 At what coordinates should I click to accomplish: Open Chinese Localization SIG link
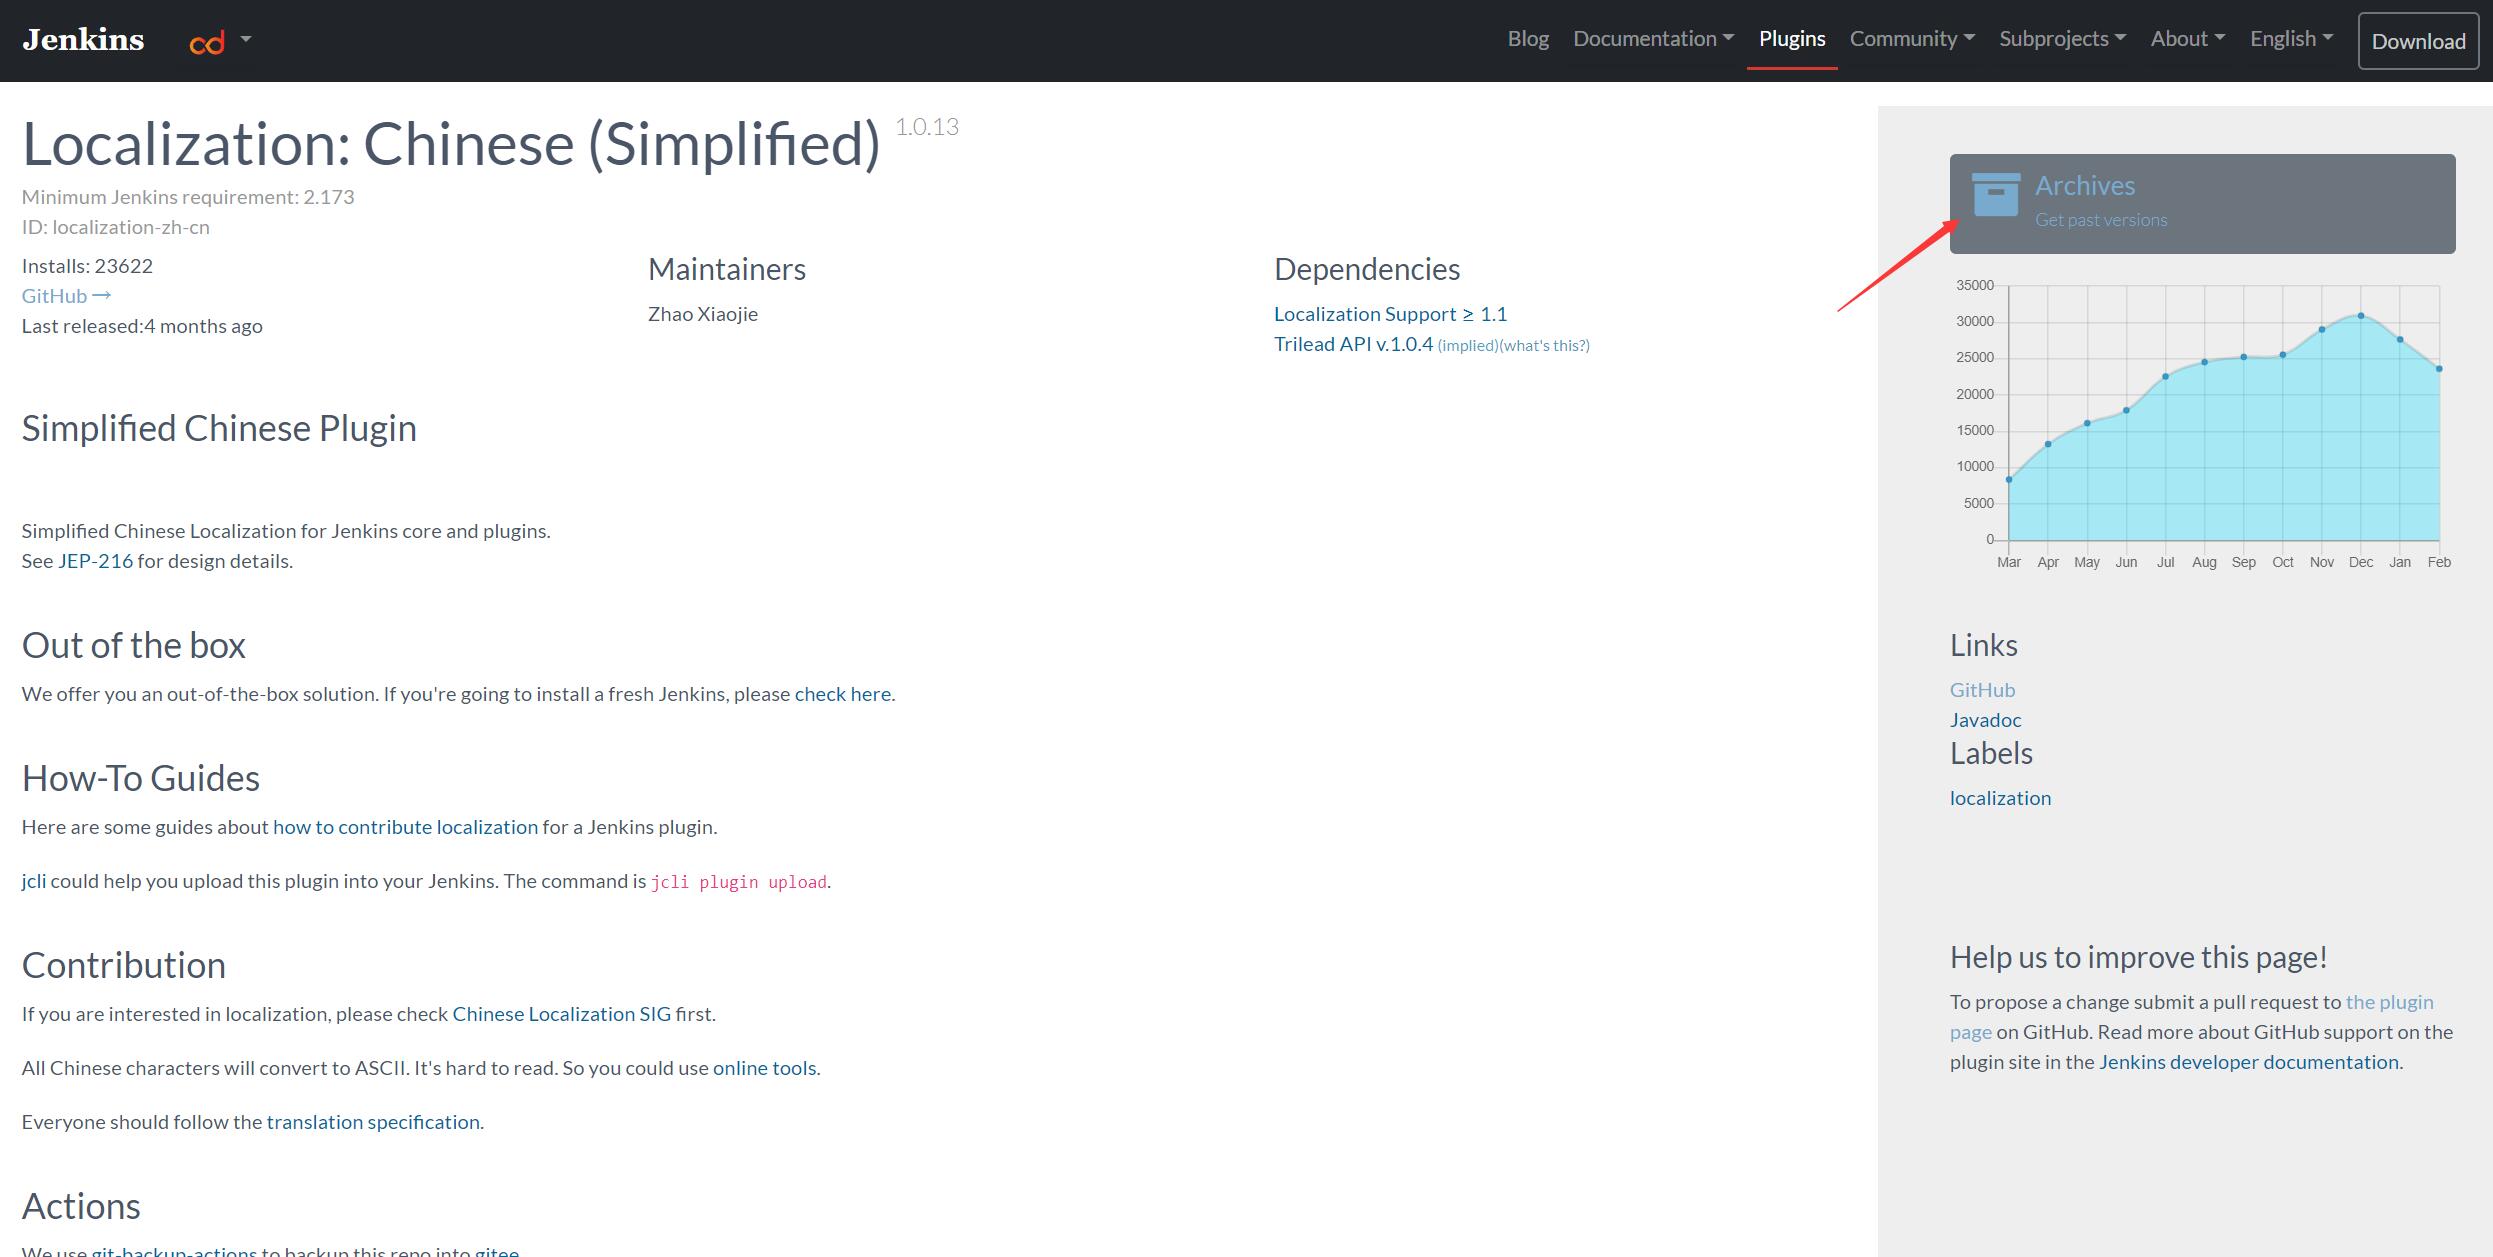(561, 1014)
